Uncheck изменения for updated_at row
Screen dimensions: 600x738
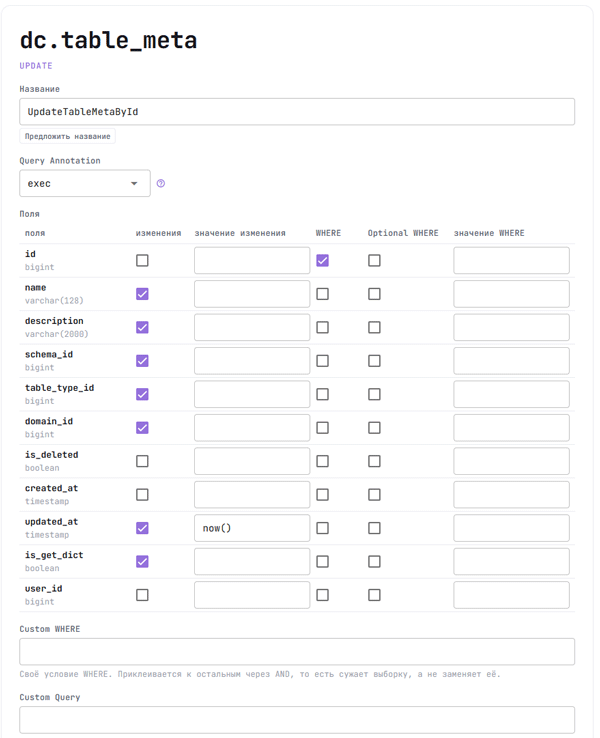point(142,528)
